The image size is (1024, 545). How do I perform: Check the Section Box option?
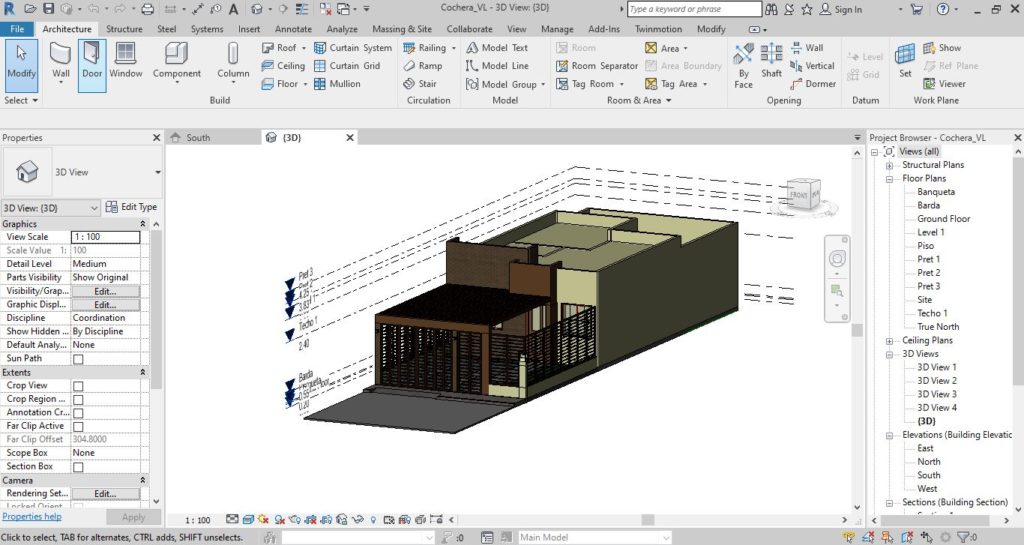[78, 467]
